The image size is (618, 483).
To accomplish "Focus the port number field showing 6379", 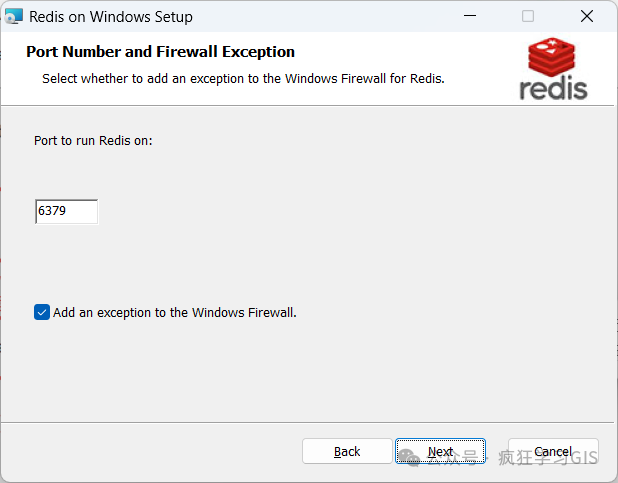I will (x=67, y=212).
